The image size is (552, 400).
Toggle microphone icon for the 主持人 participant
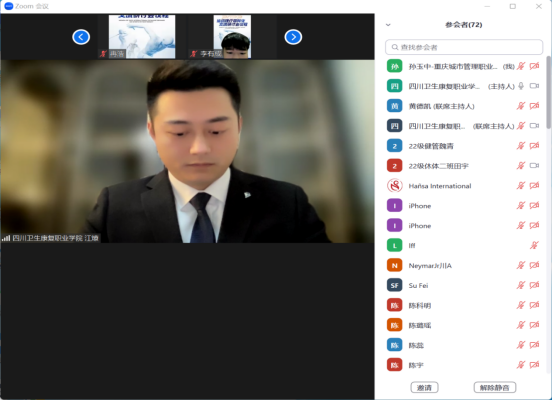point(521,86)
